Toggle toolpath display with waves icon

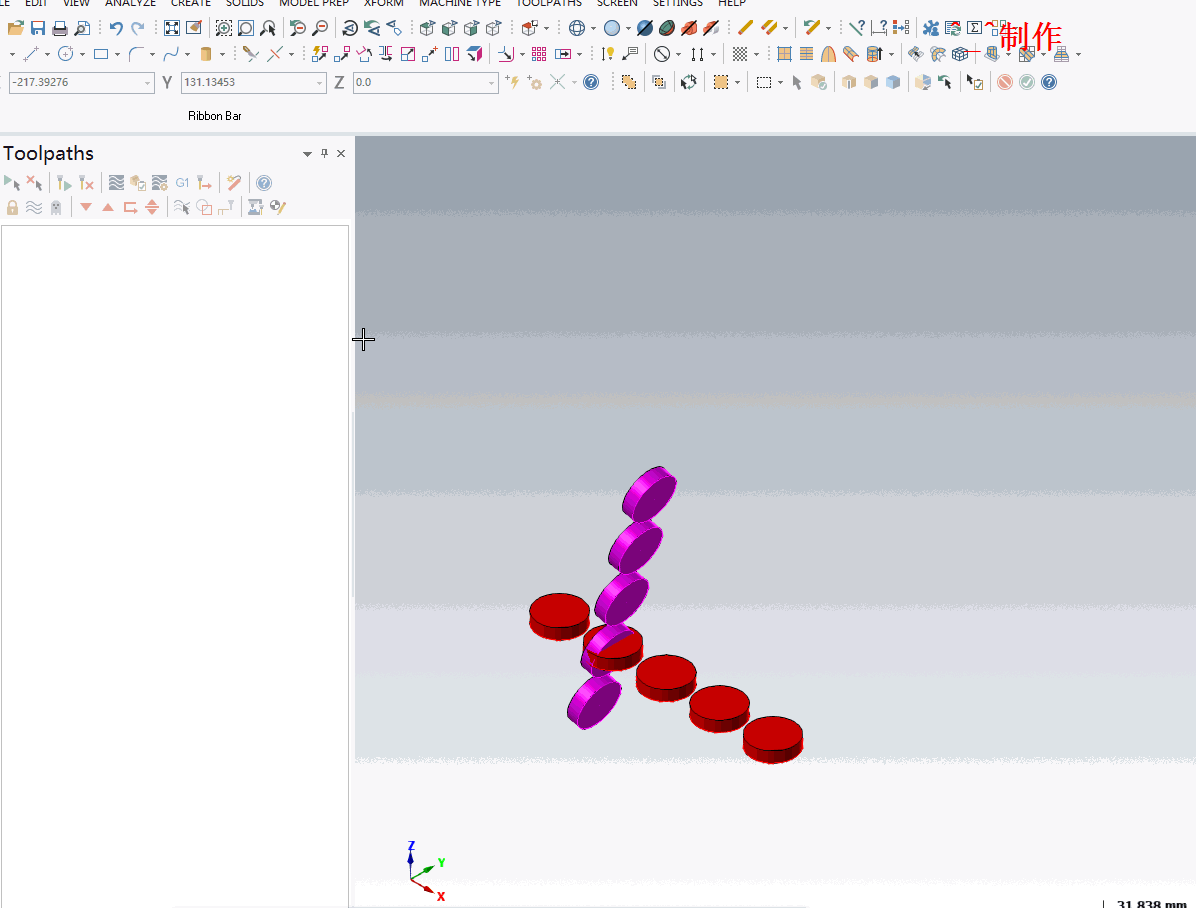tap(34, 208)
